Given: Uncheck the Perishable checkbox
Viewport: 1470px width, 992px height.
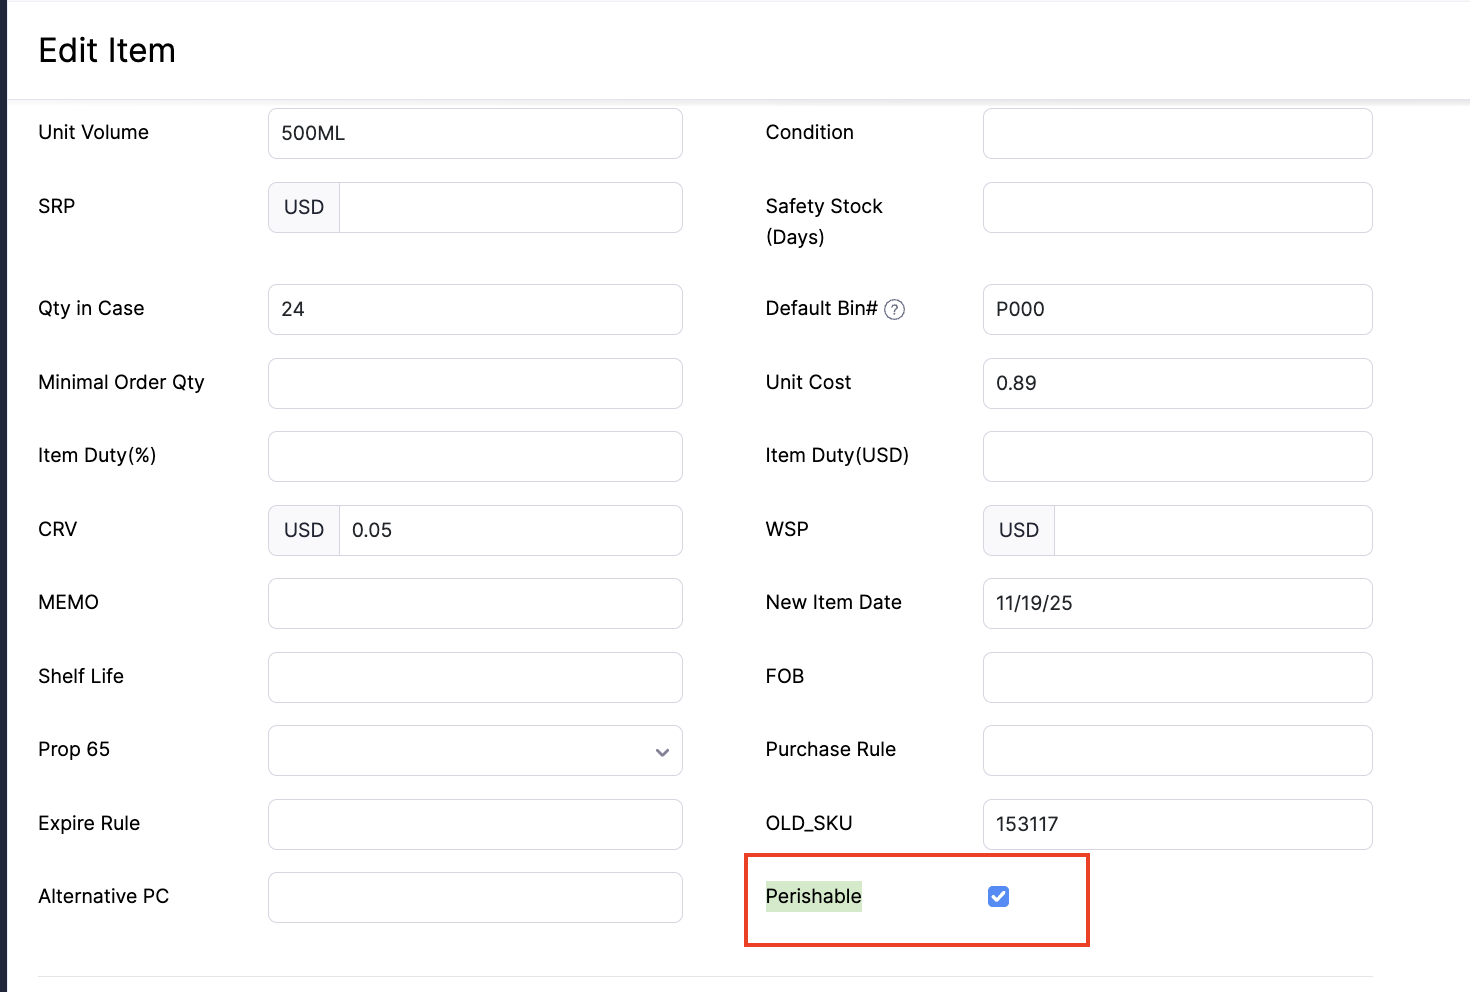Looking at the screenshot, I should tap(998, 896).
